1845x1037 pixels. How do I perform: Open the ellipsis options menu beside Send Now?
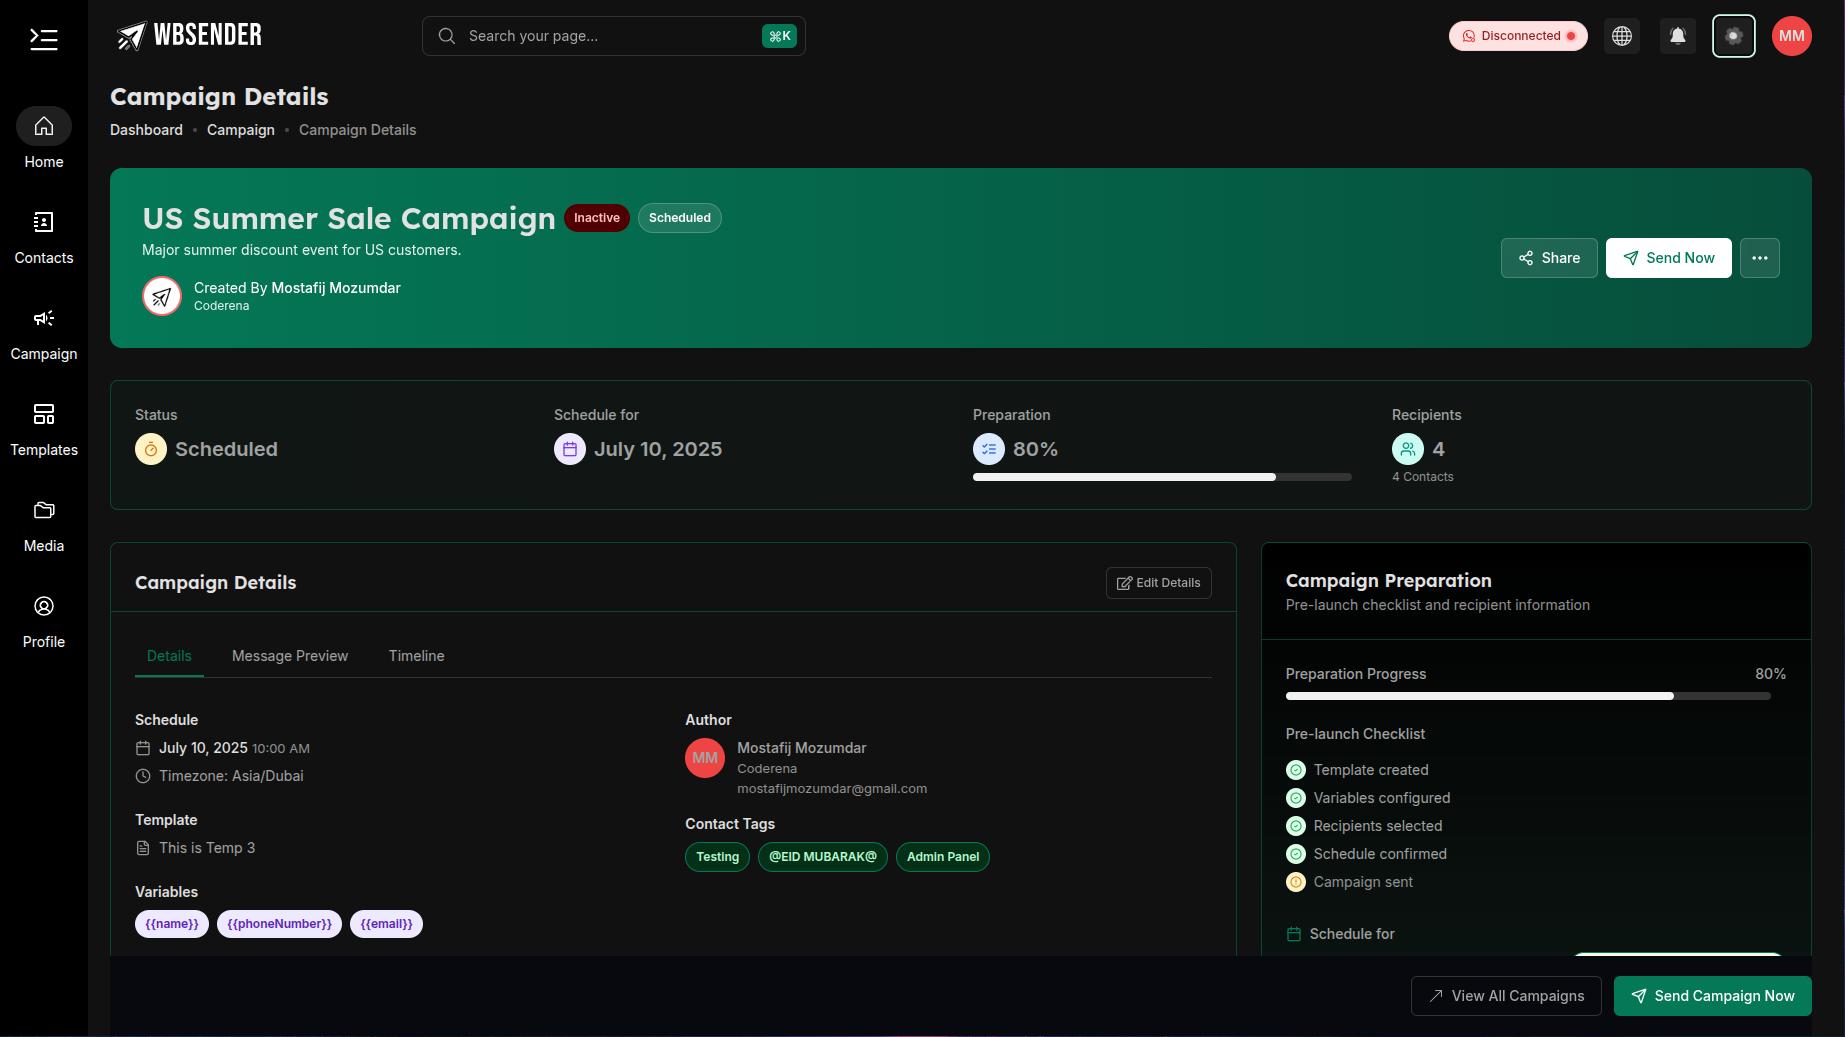point(1760,257)
